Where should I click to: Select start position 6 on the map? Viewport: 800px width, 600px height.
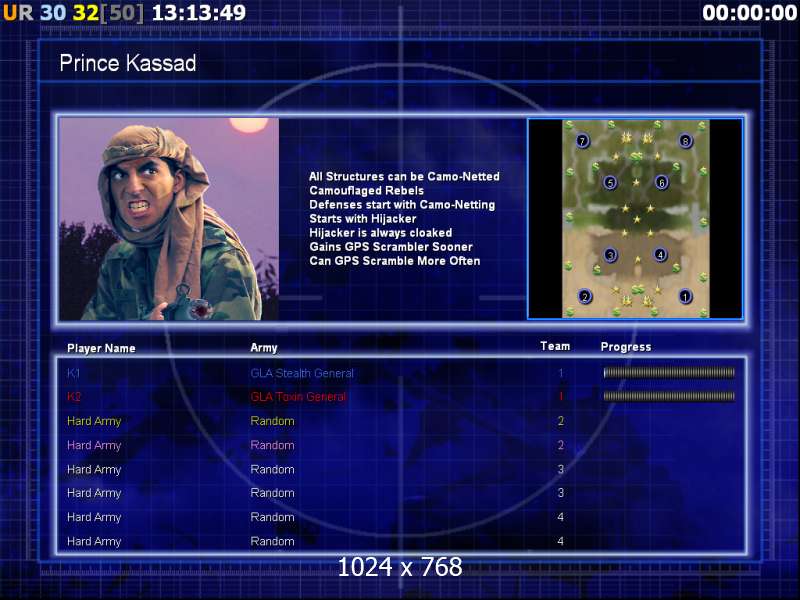(661, 182)
